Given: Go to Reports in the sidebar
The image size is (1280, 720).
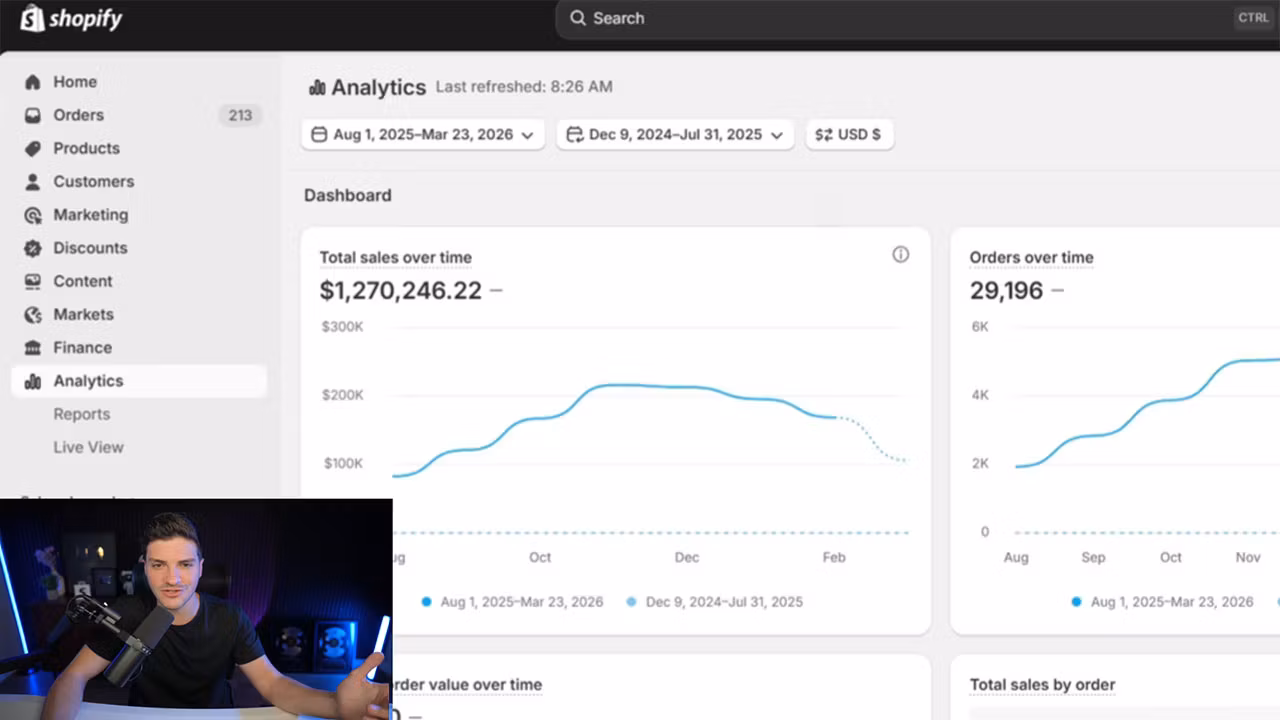Looking at the screenshot, I should [82, 414].
